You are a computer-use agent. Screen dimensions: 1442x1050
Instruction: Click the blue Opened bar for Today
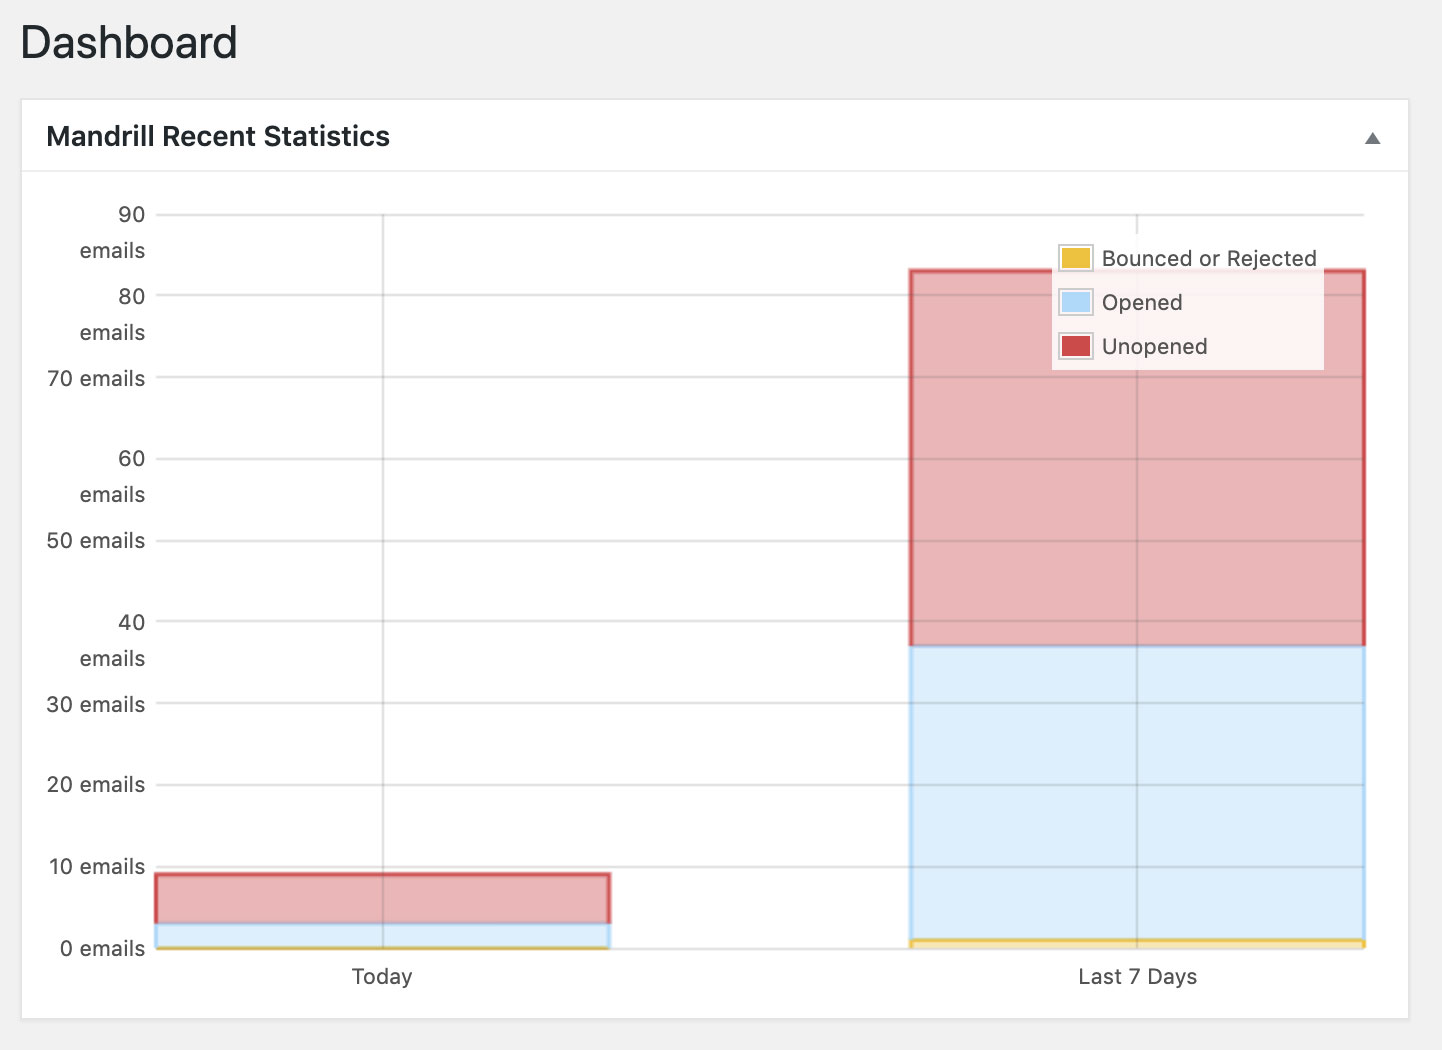[x=382, y=935]
